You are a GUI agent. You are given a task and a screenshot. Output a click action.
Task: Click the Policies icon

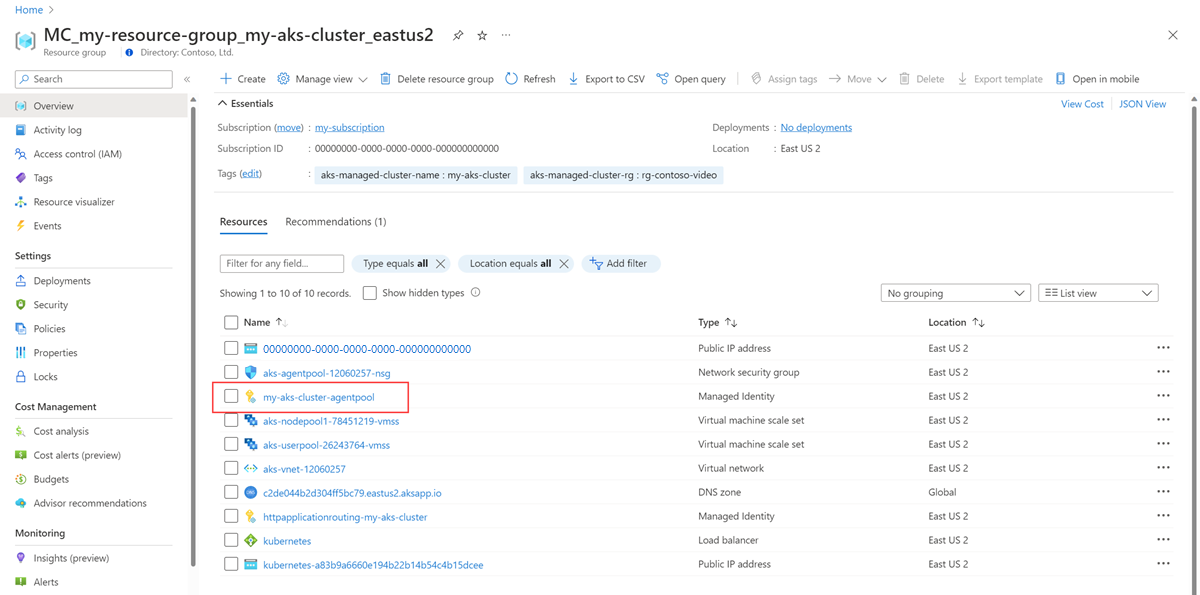pyautogui.click(x=21, y=329)
